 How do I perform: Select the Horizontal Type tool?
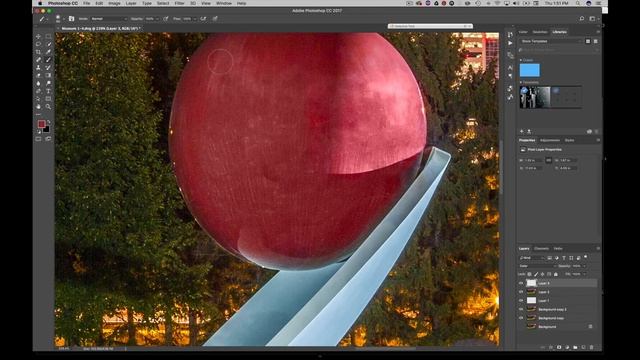tap(48, 91)
